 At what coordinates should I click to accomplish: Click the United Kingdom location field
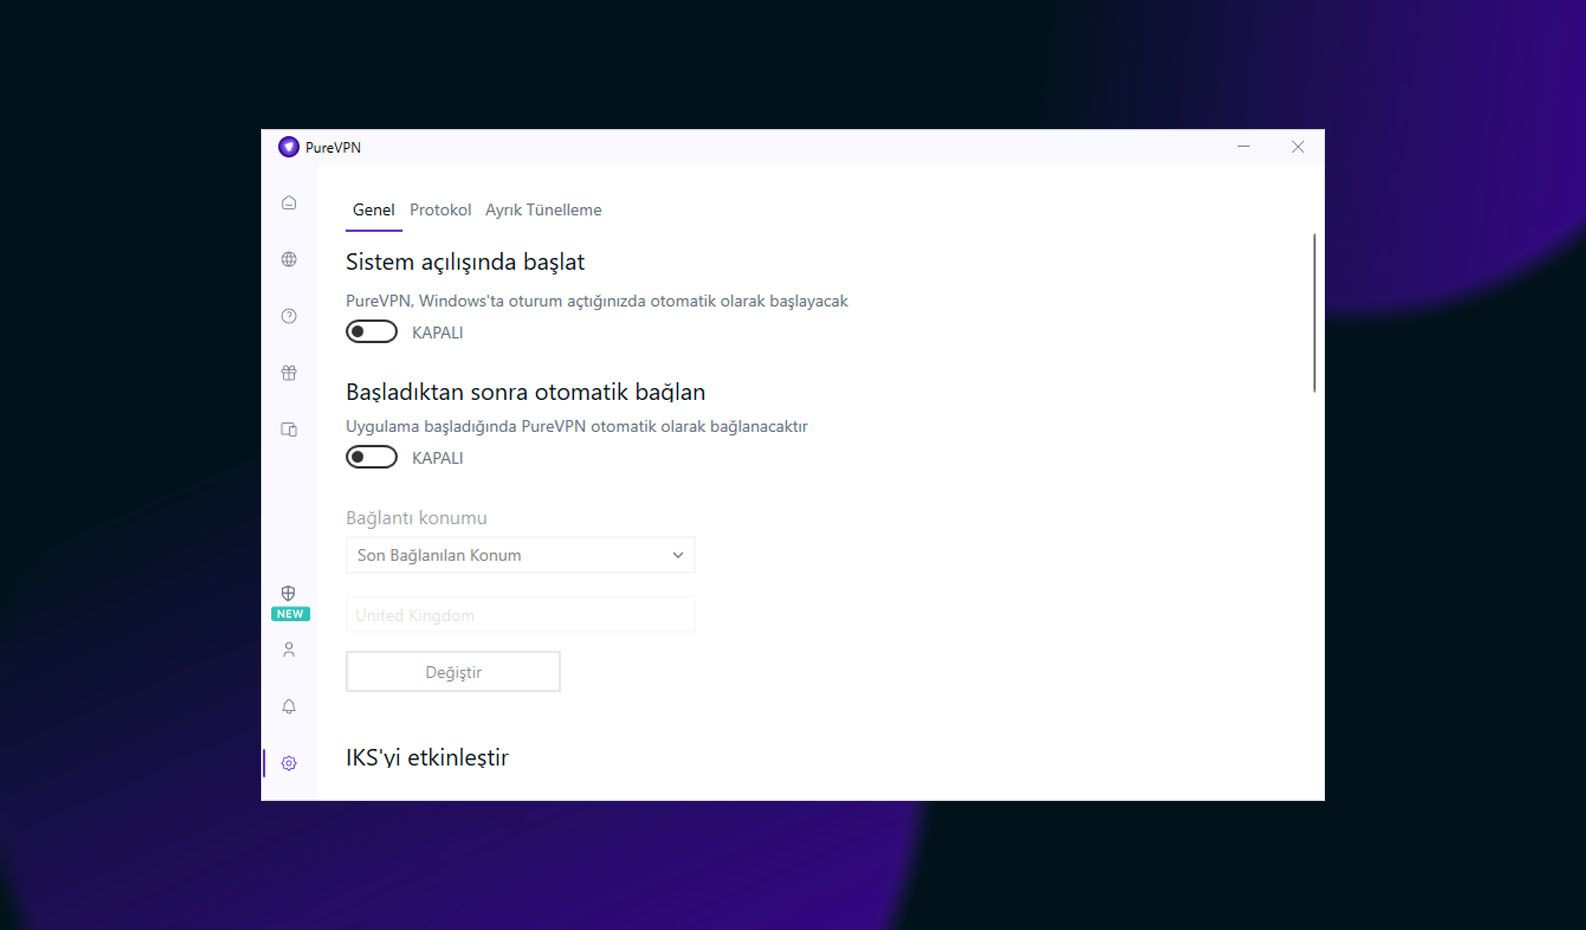coord(520,615)
